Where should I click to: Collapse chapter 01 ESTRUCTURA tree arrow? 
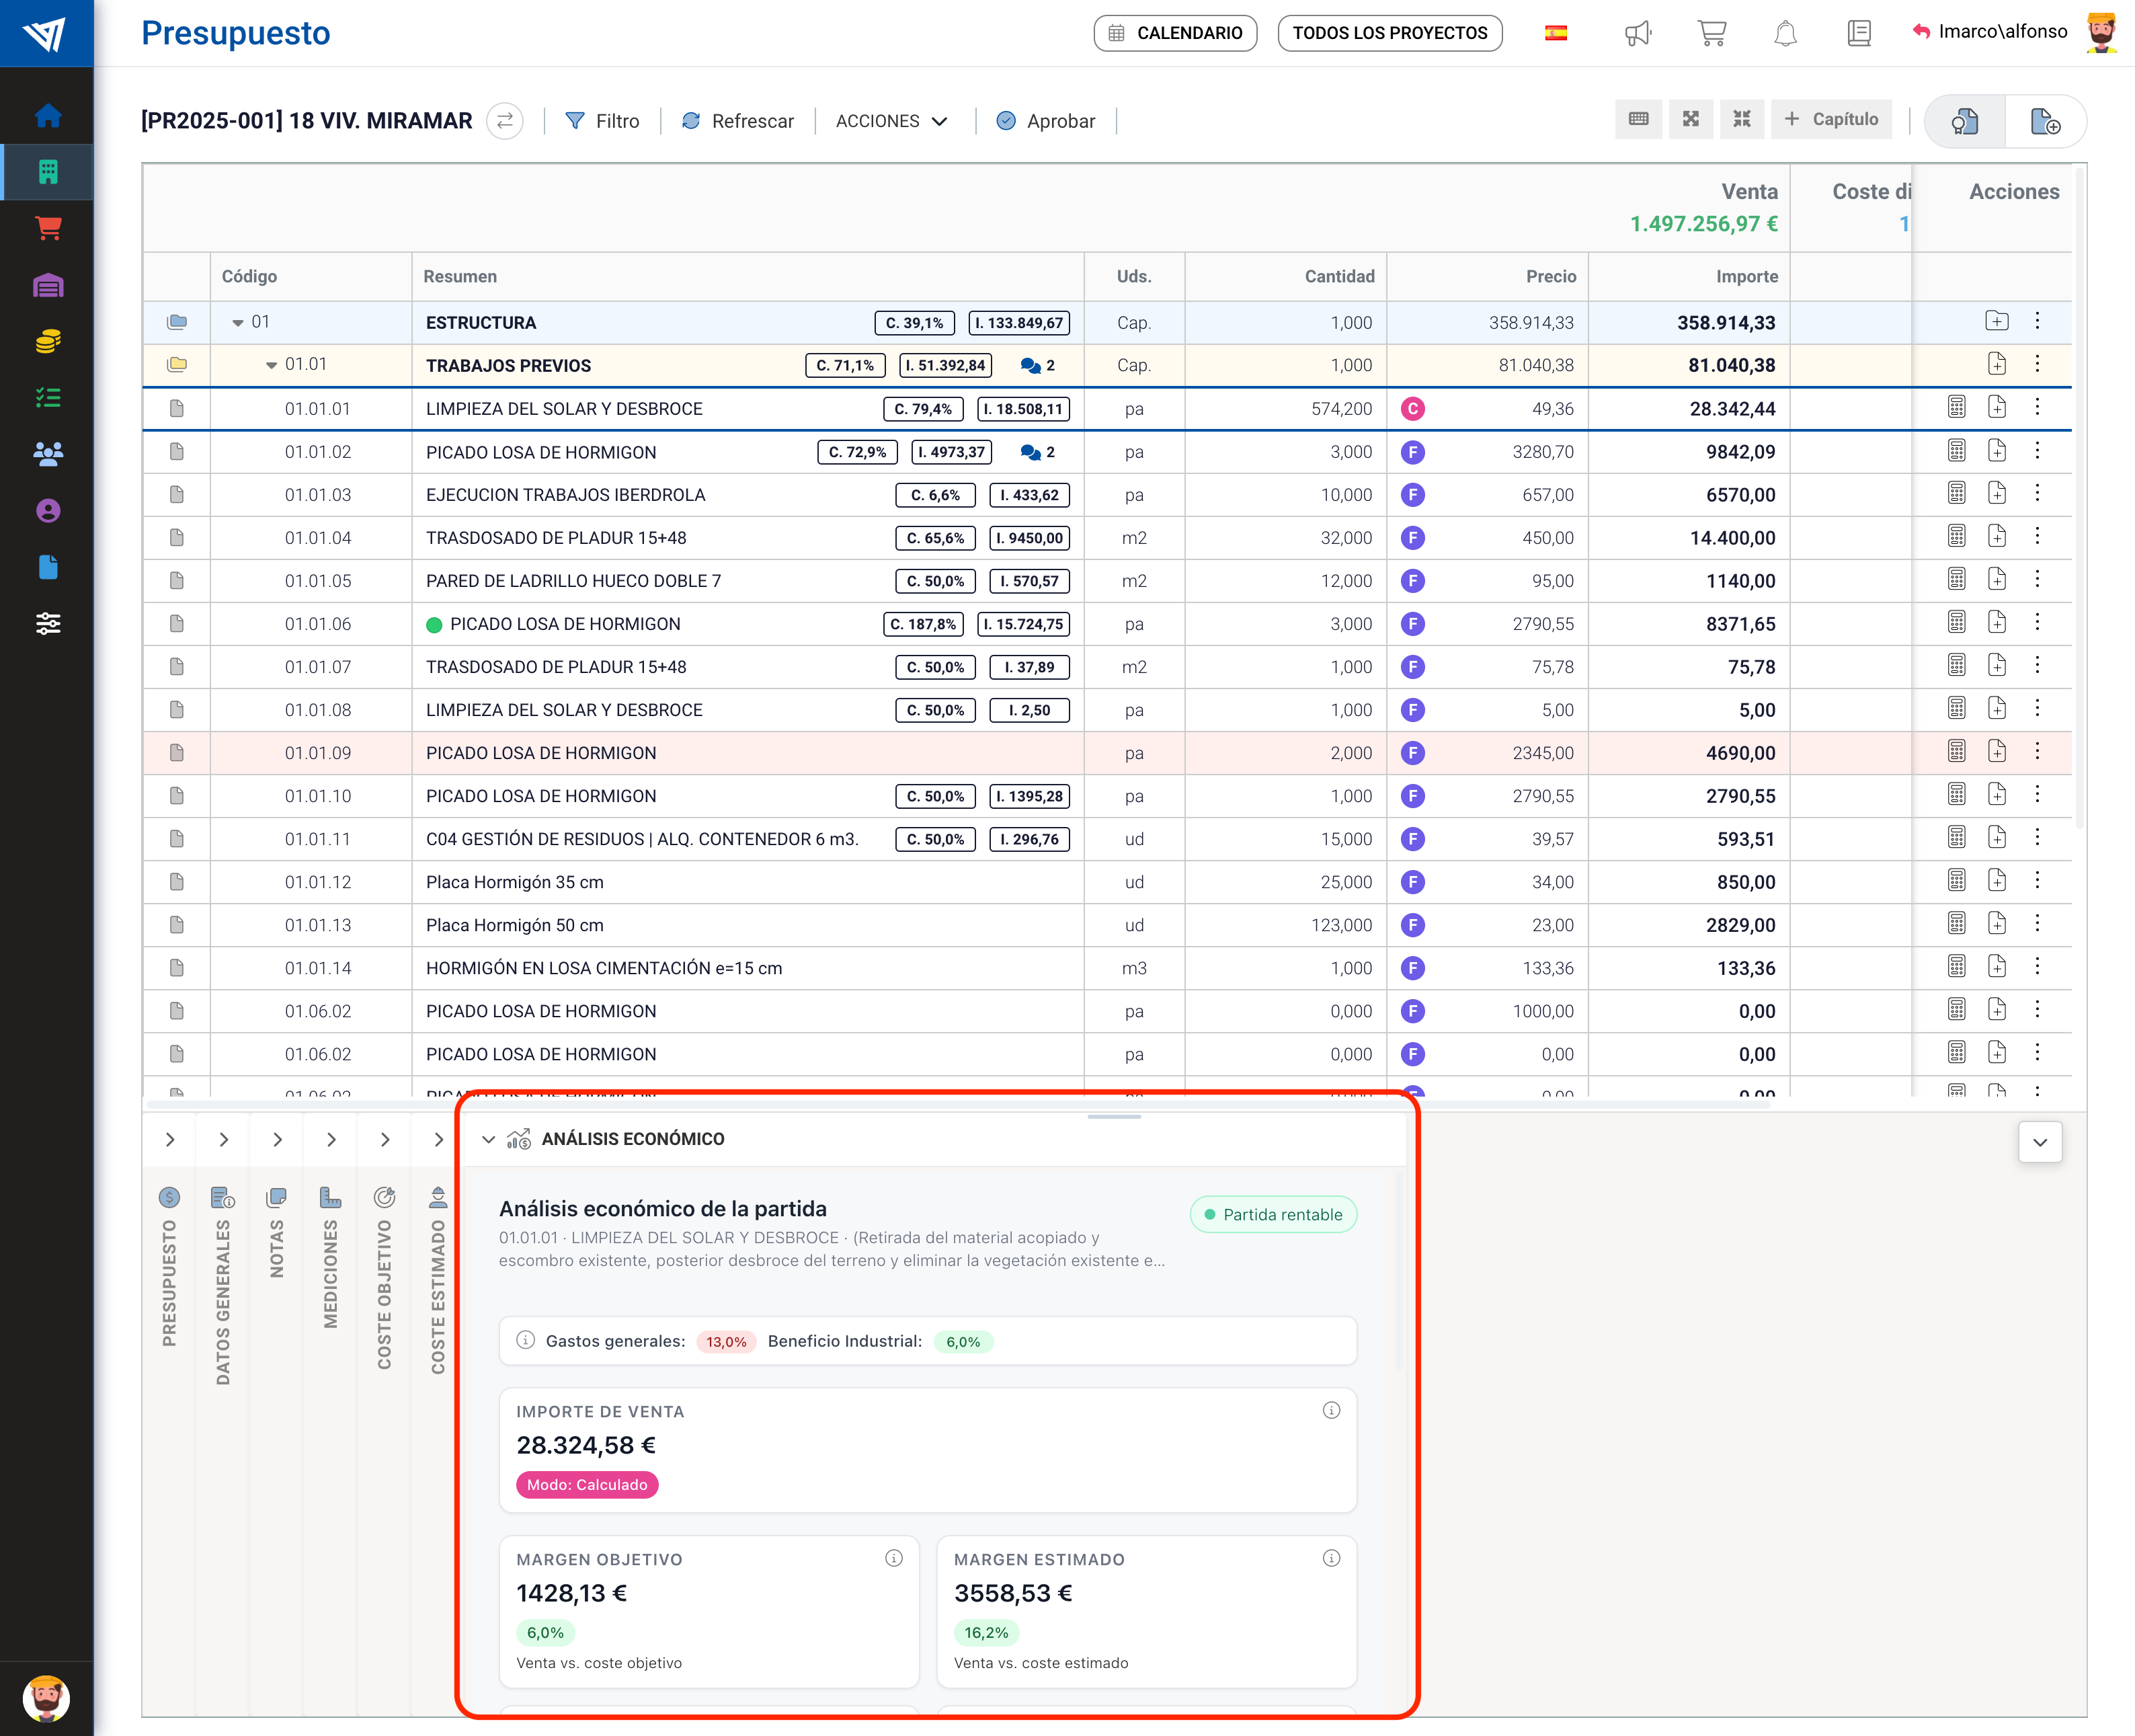point(237,323)
